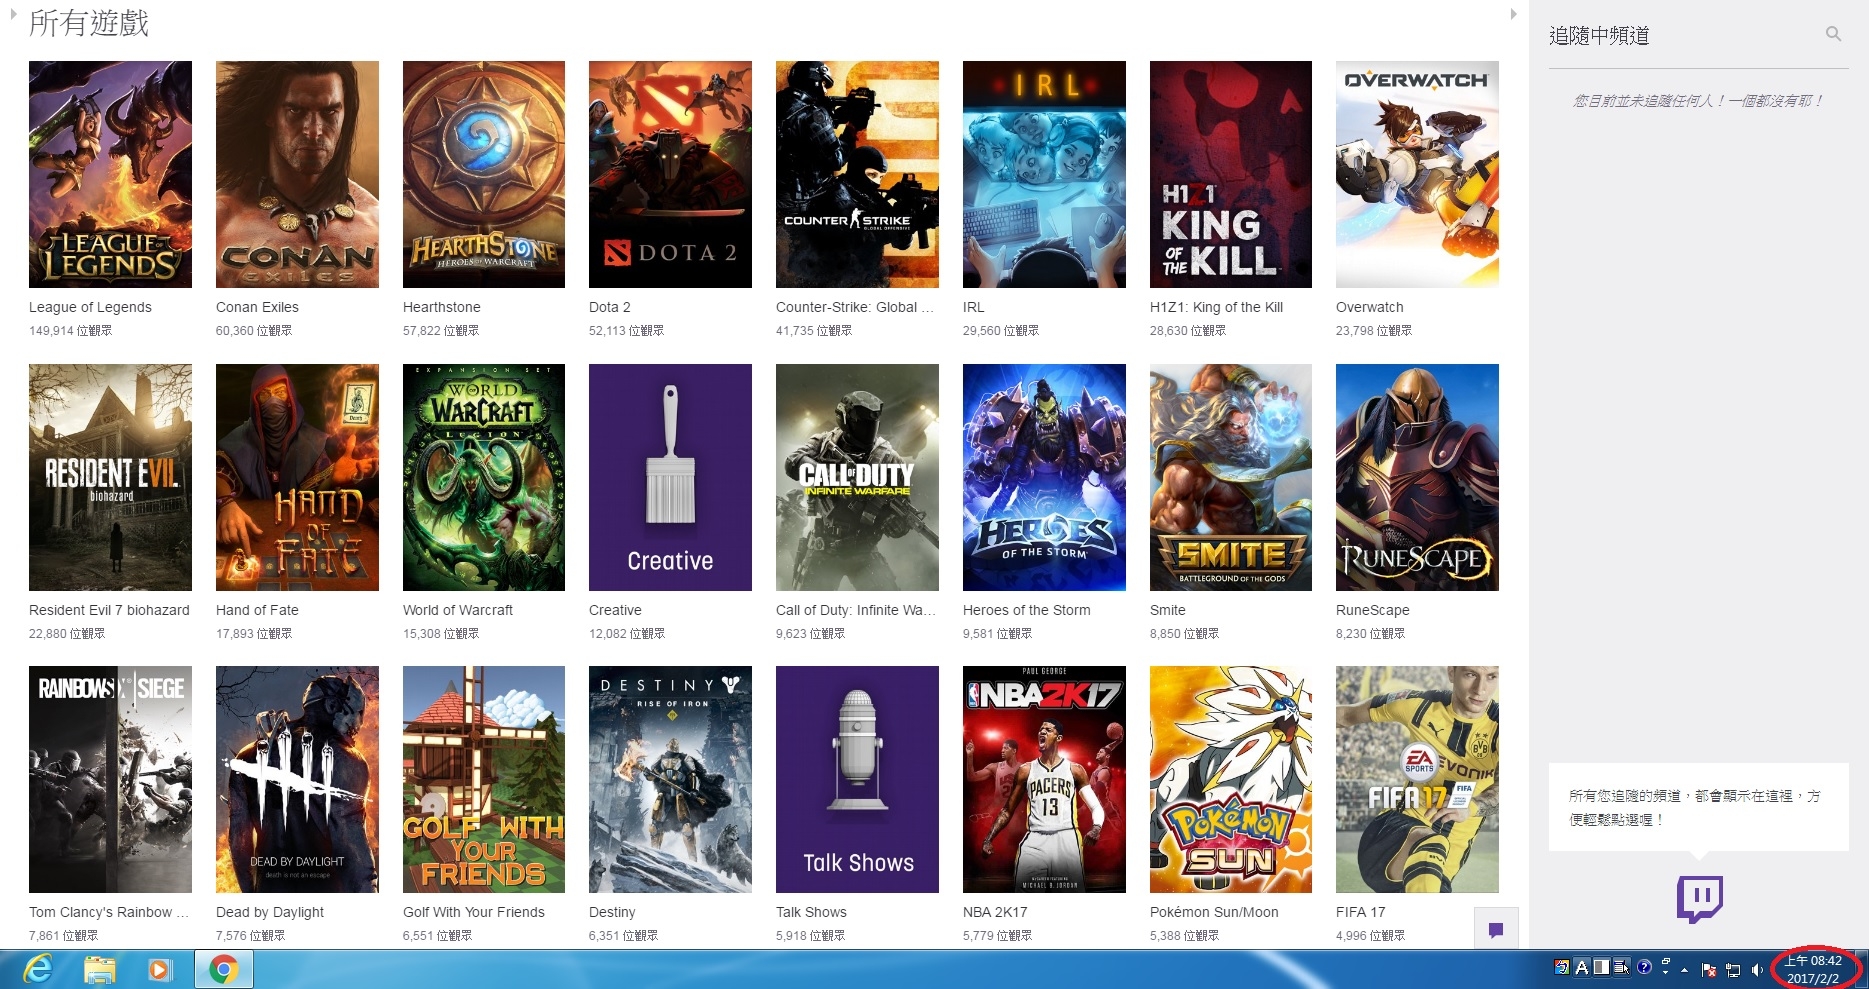Image resolution: width=1869 pixels, height=989 pixels.
Task: Open Counter-Strike cover art
Action: (x=857, y=174)
